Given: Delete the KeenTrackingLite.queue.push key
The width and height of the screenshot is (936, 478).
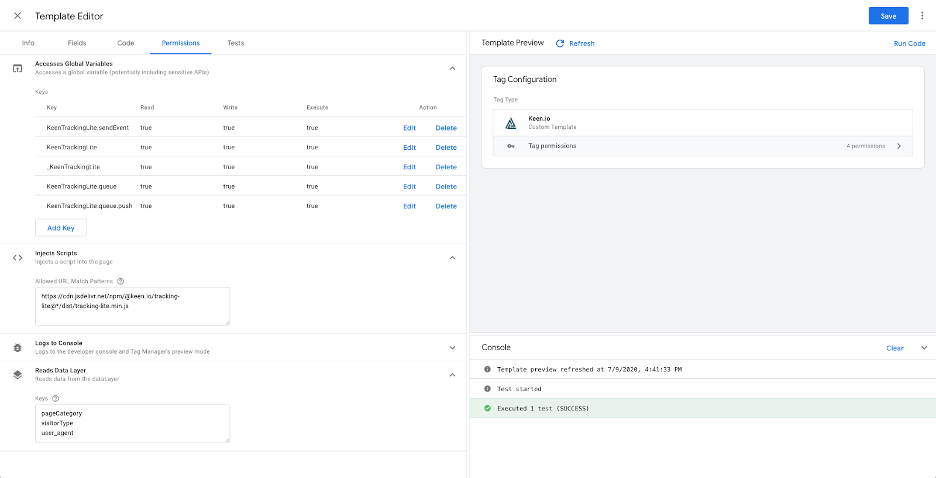Looking at the screenshot, I should click(446, 206).
